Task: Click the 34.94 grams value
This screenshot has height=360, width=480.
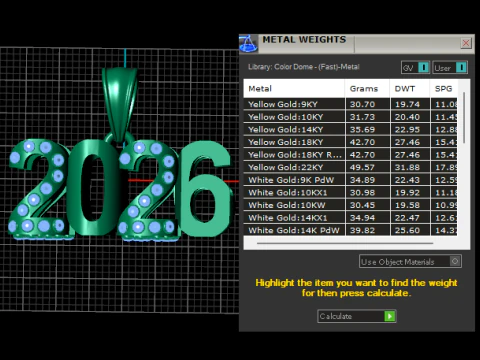Action: [362, 218]
